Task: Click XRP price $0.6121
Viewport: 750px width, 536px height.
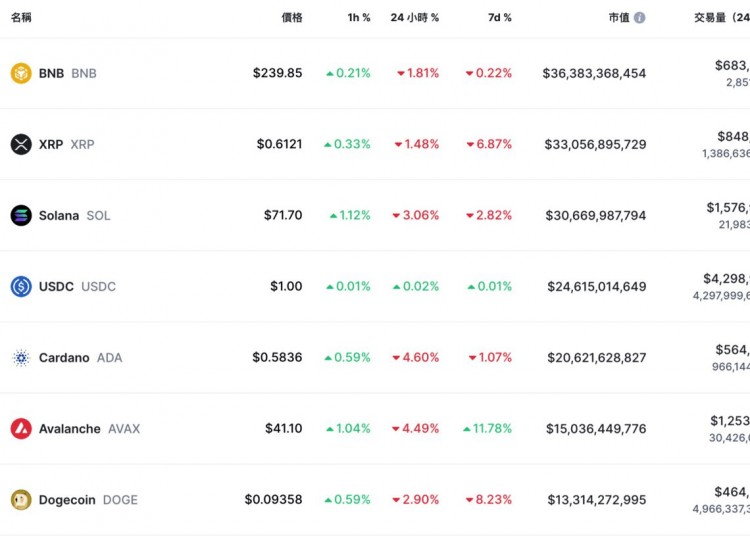Action: 279,144
